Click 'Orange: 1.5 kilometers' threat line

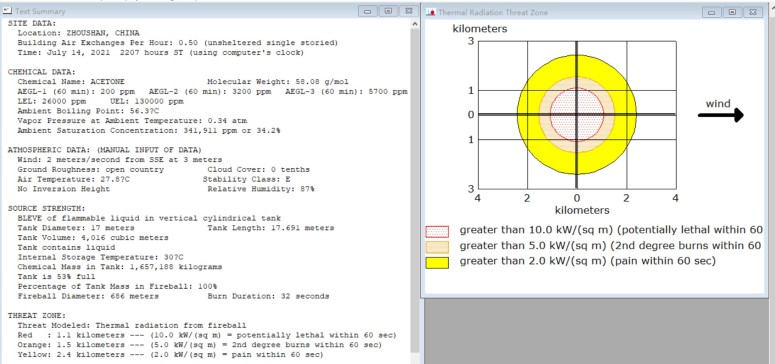click(x=200, y=345)
